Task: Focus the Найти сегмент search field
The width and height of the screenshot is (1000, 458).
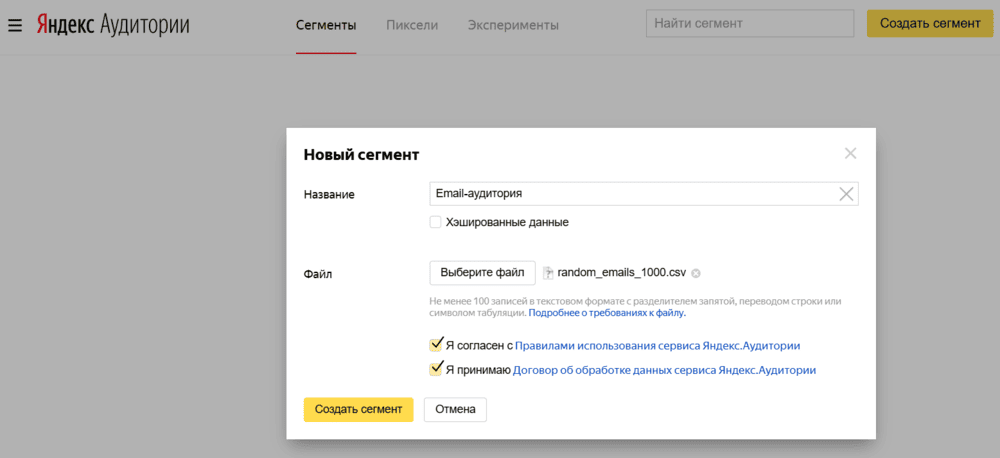Action: (750, 24)
